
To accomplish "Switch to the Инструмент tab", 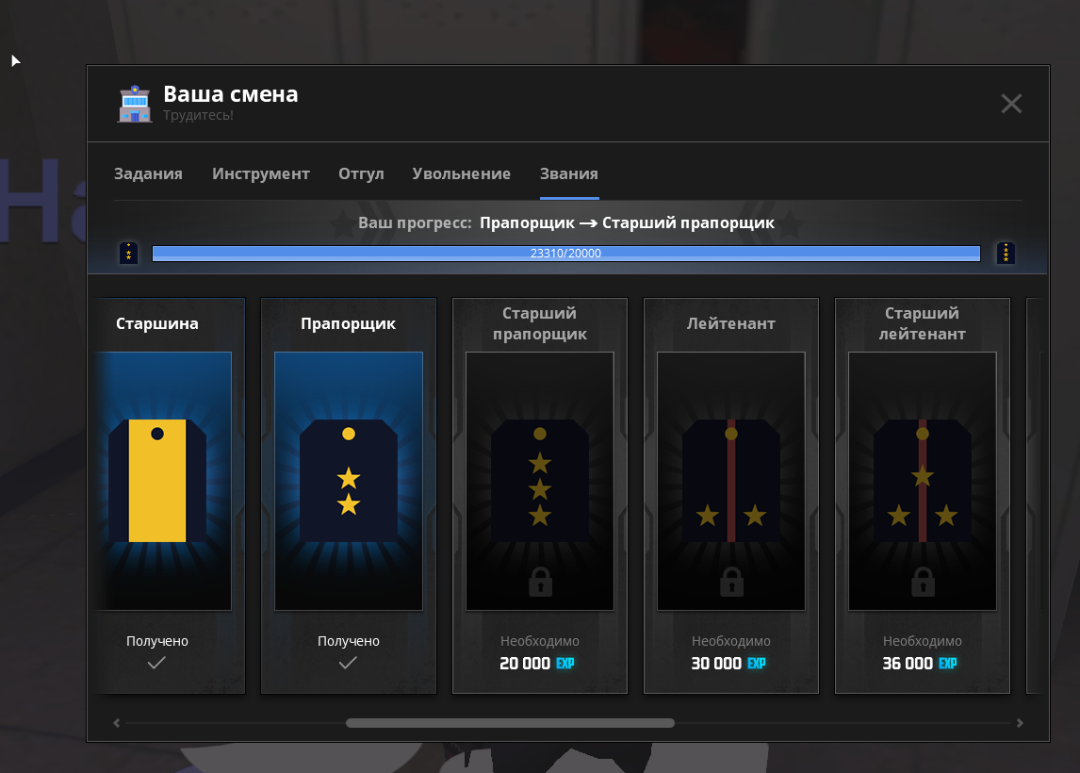I will pos(261,174).
